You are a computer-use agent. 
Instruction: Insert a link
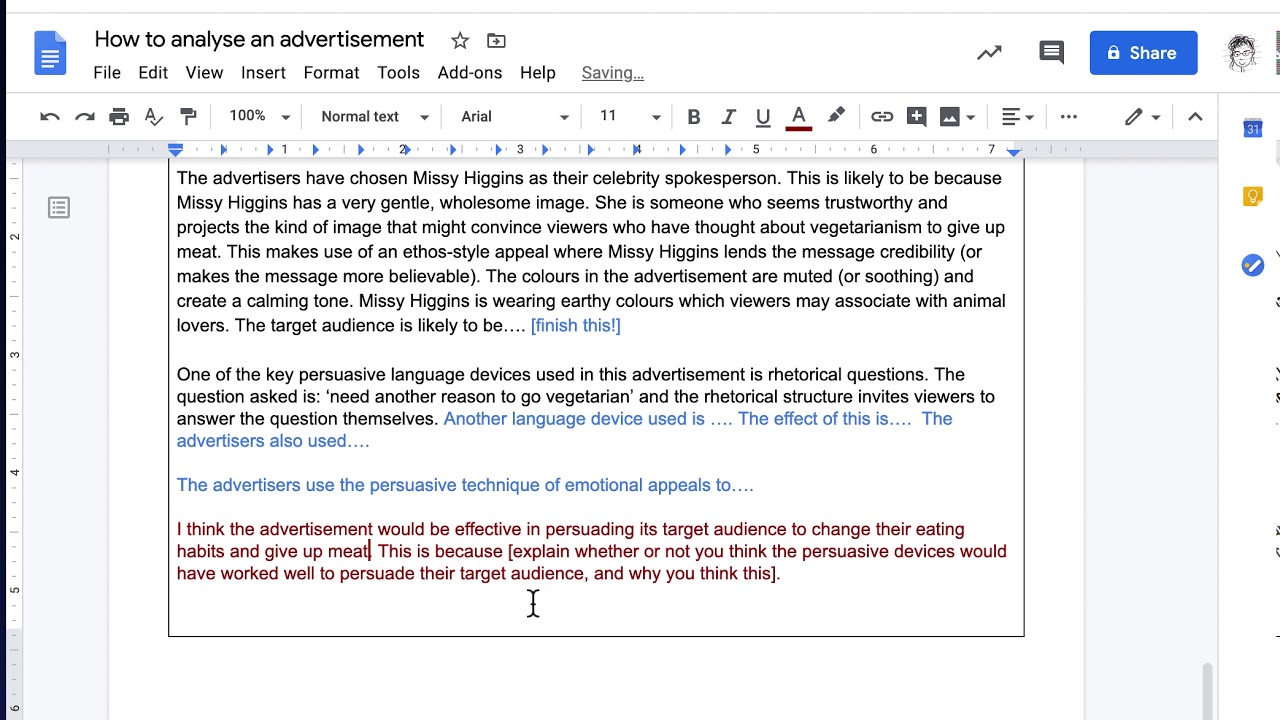click(881, 117)
